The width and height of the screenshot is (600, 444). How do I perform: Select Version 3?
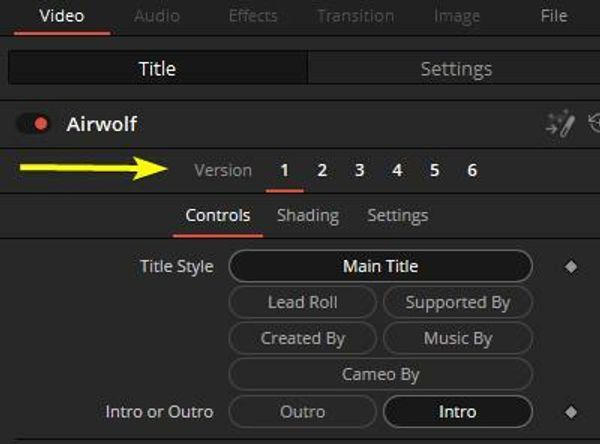coord(359,170)
